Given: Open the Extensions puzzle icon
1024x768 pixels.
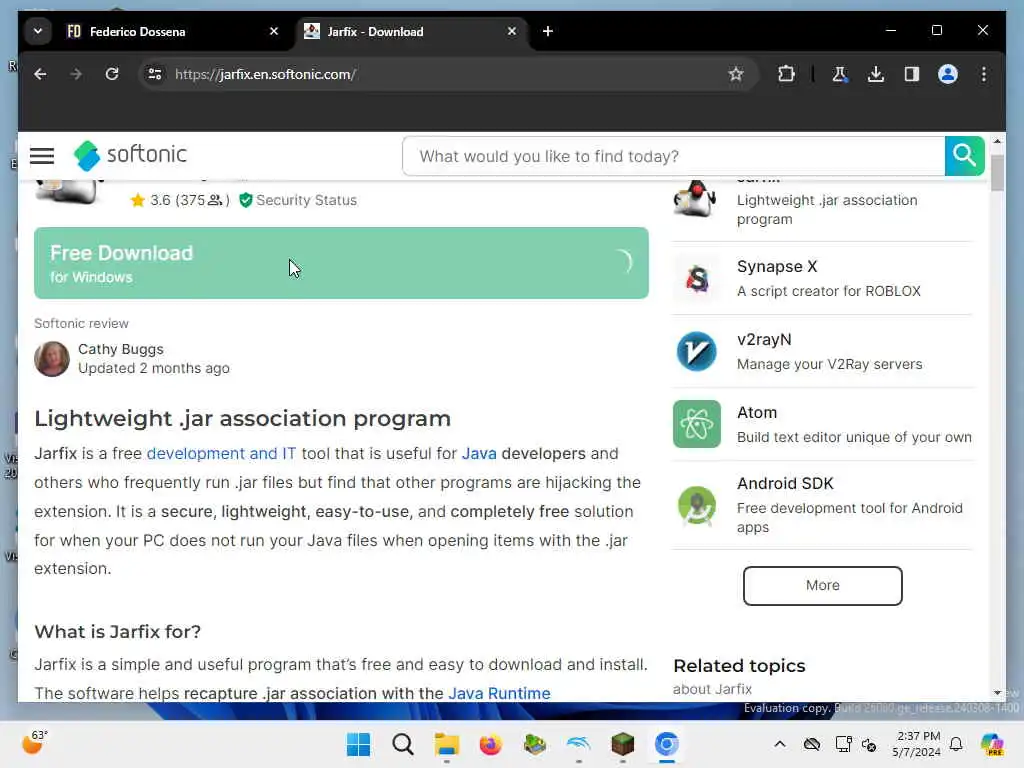Looking at the screenshot, I should click(786, 74).
